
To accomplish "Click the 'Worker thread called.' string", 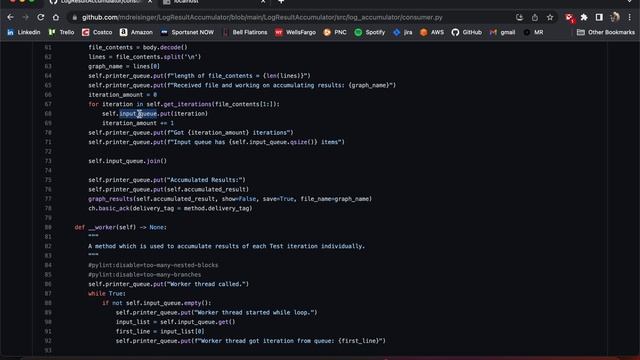I will (206, 284).
